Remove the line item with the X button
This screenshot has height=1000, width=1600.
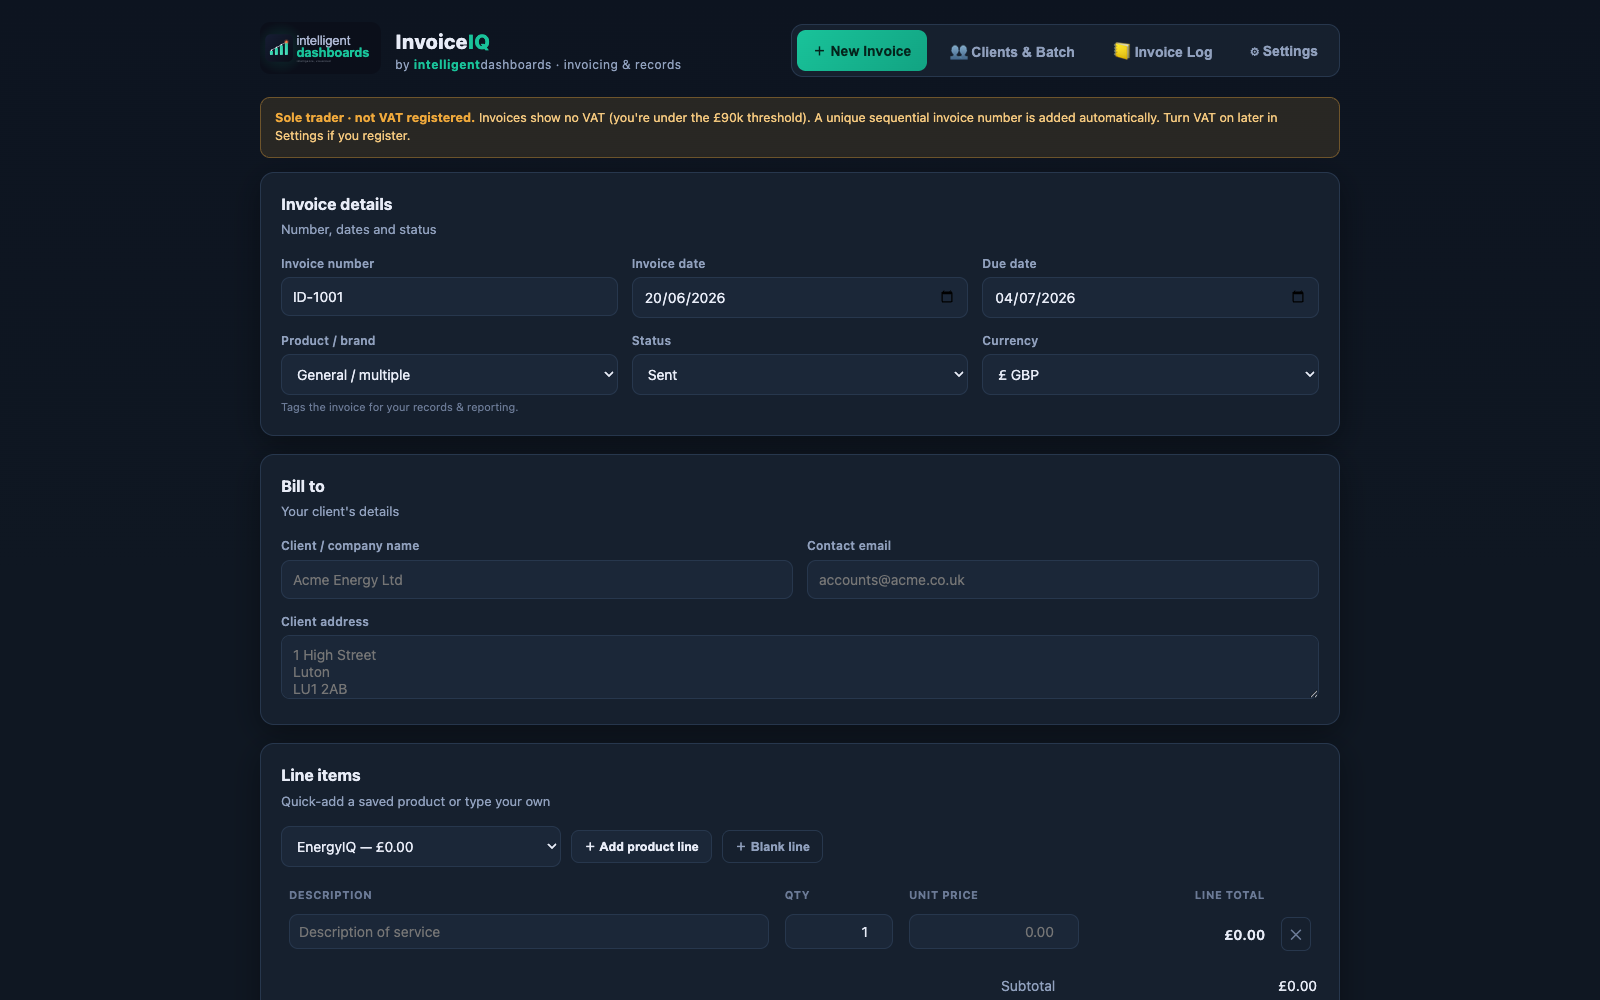coord(1295,934)
